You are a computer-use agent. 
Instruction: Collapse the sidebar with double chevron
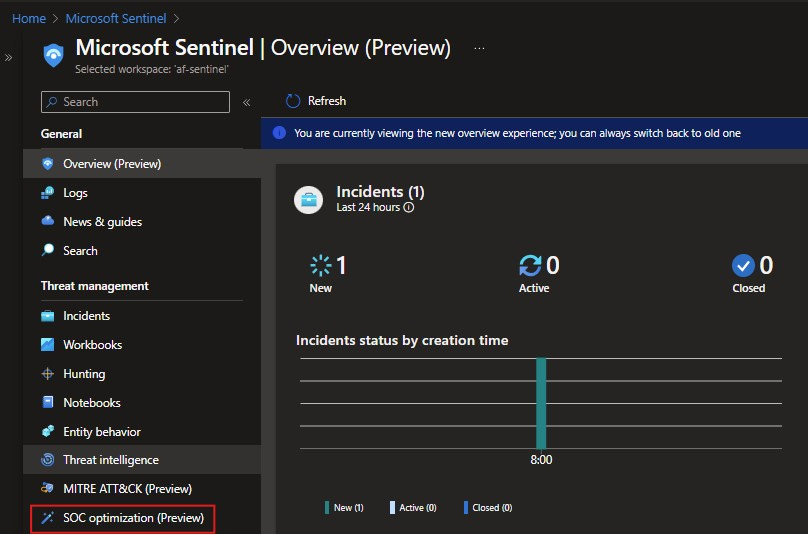coord(246,103)
